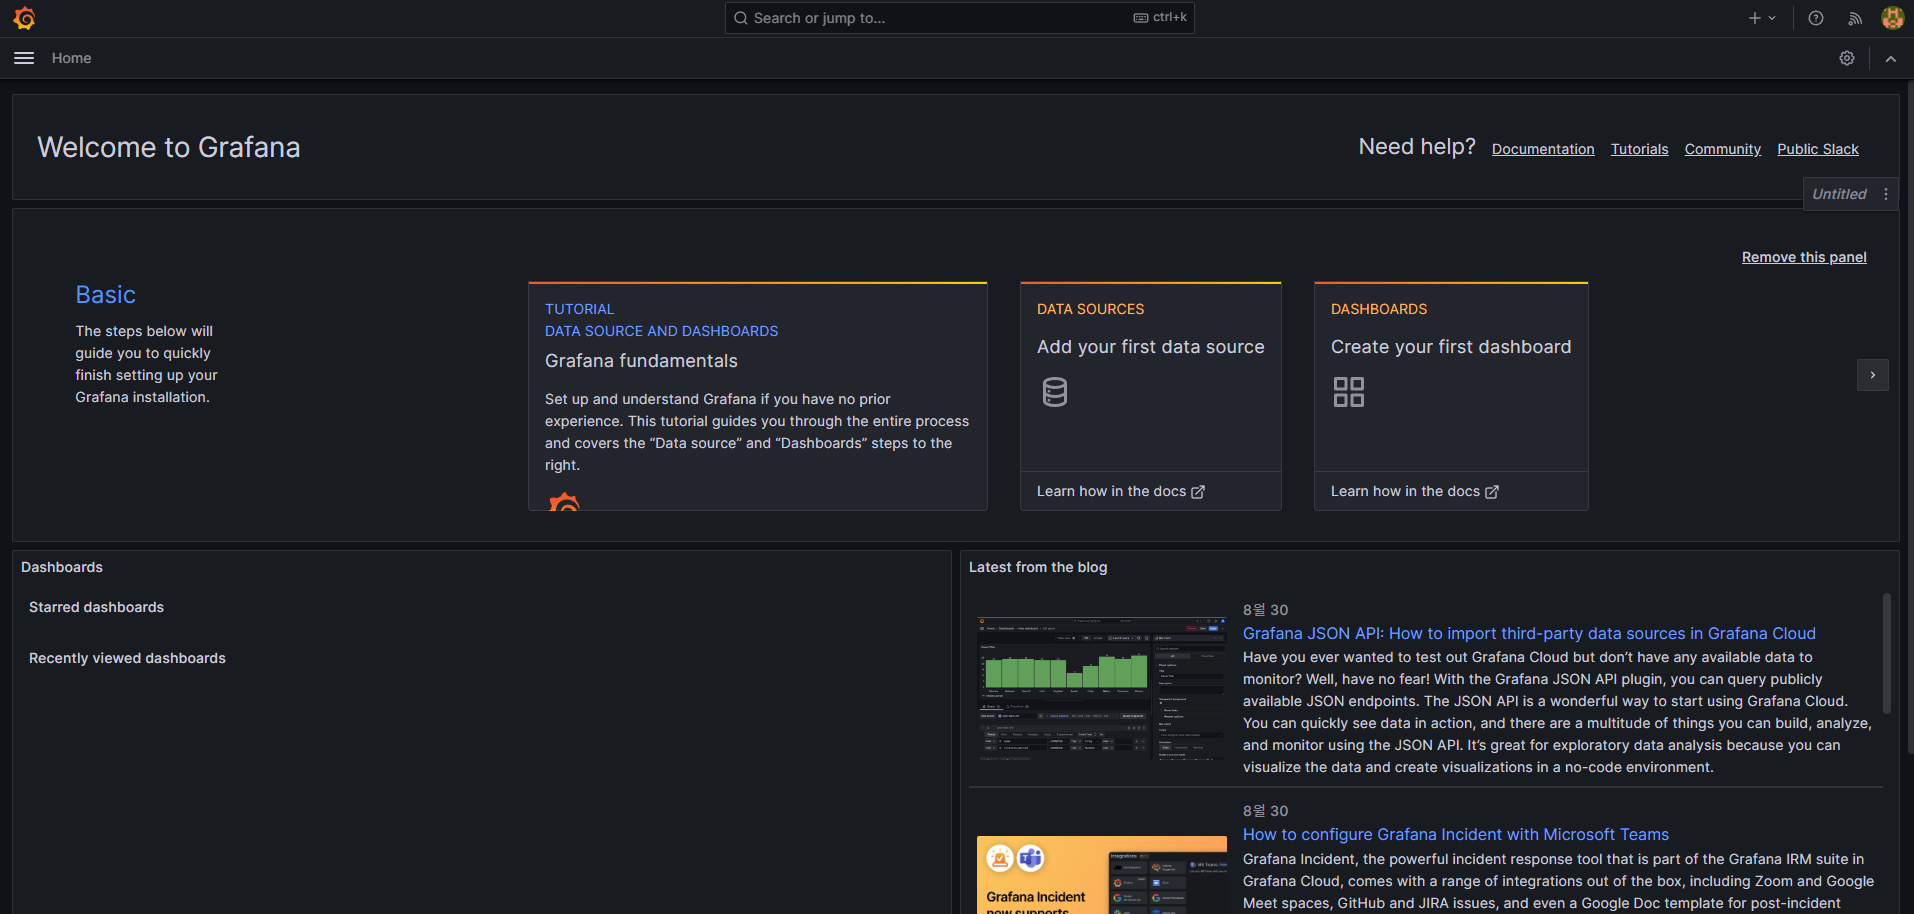Collapse the top search bar chevron
This screenshot has height=914, width=1914.
click(x=1891, y=58)
